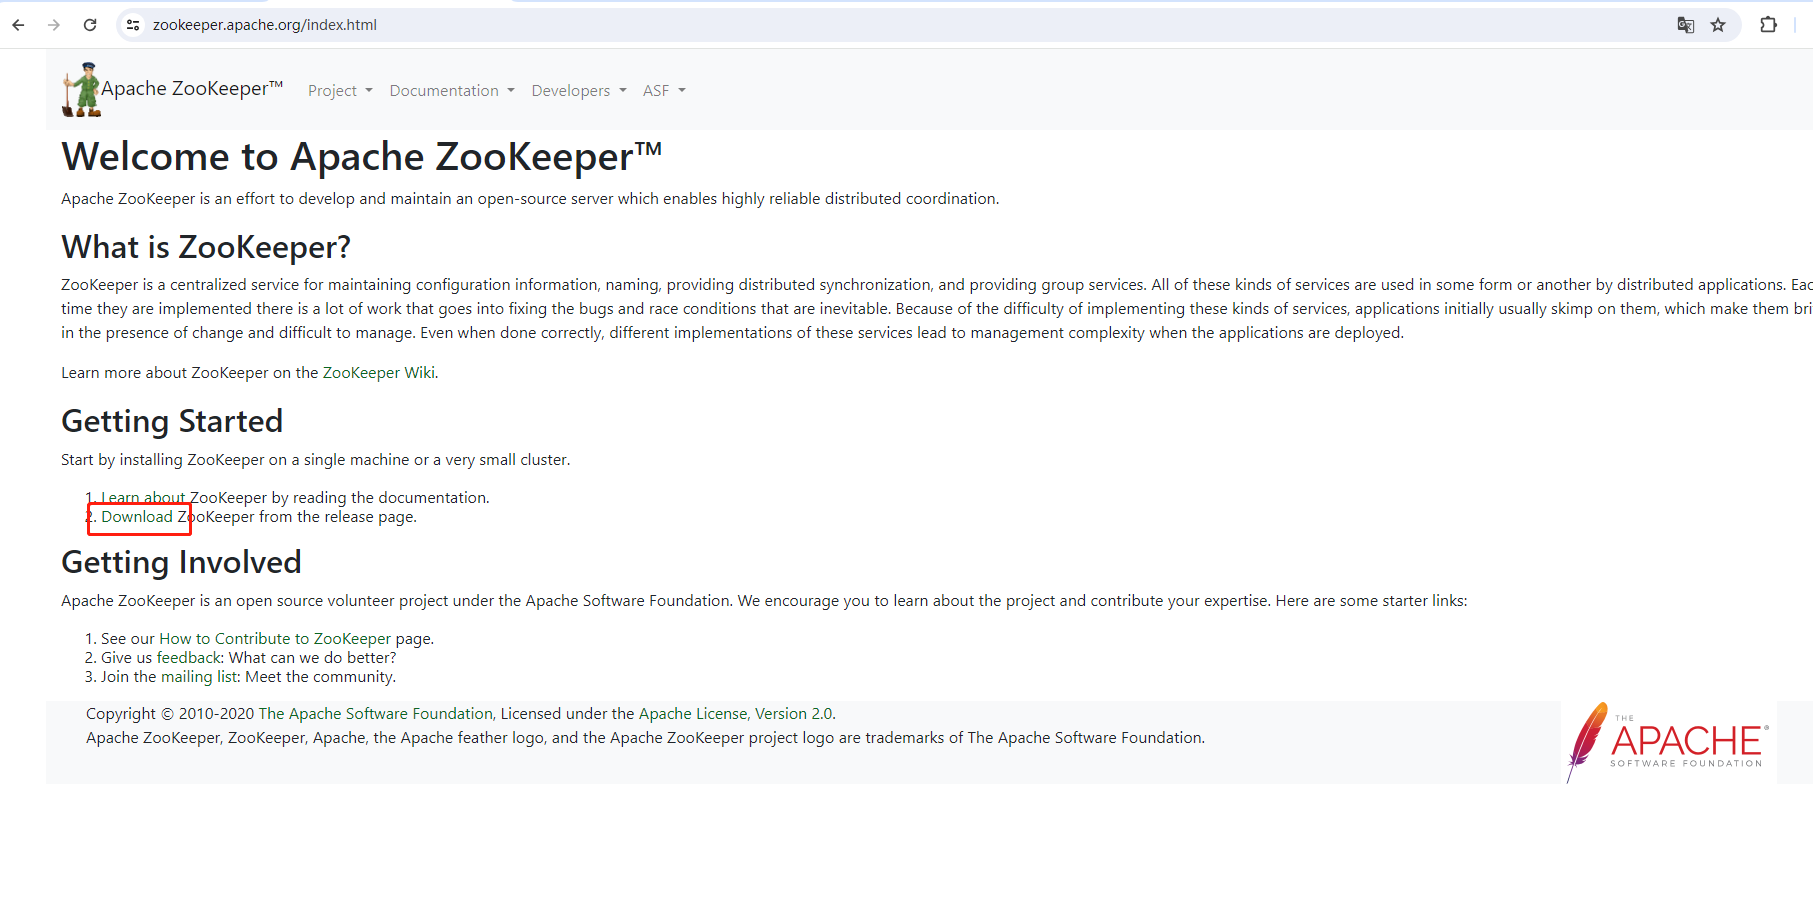Click the 'Copyright © 2010-2020' text
The height and width of the screenshot is (912, 1813).
(170, 714)
